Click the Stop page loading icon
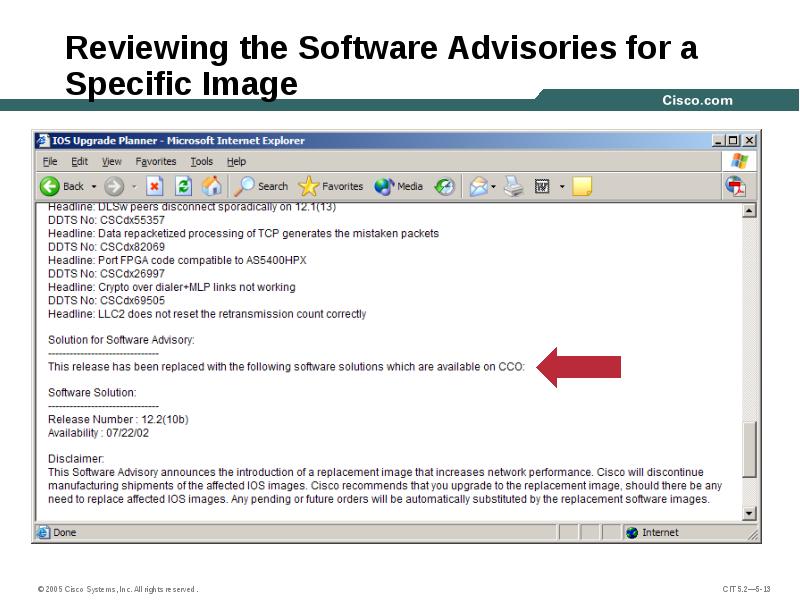 [155, 186]
